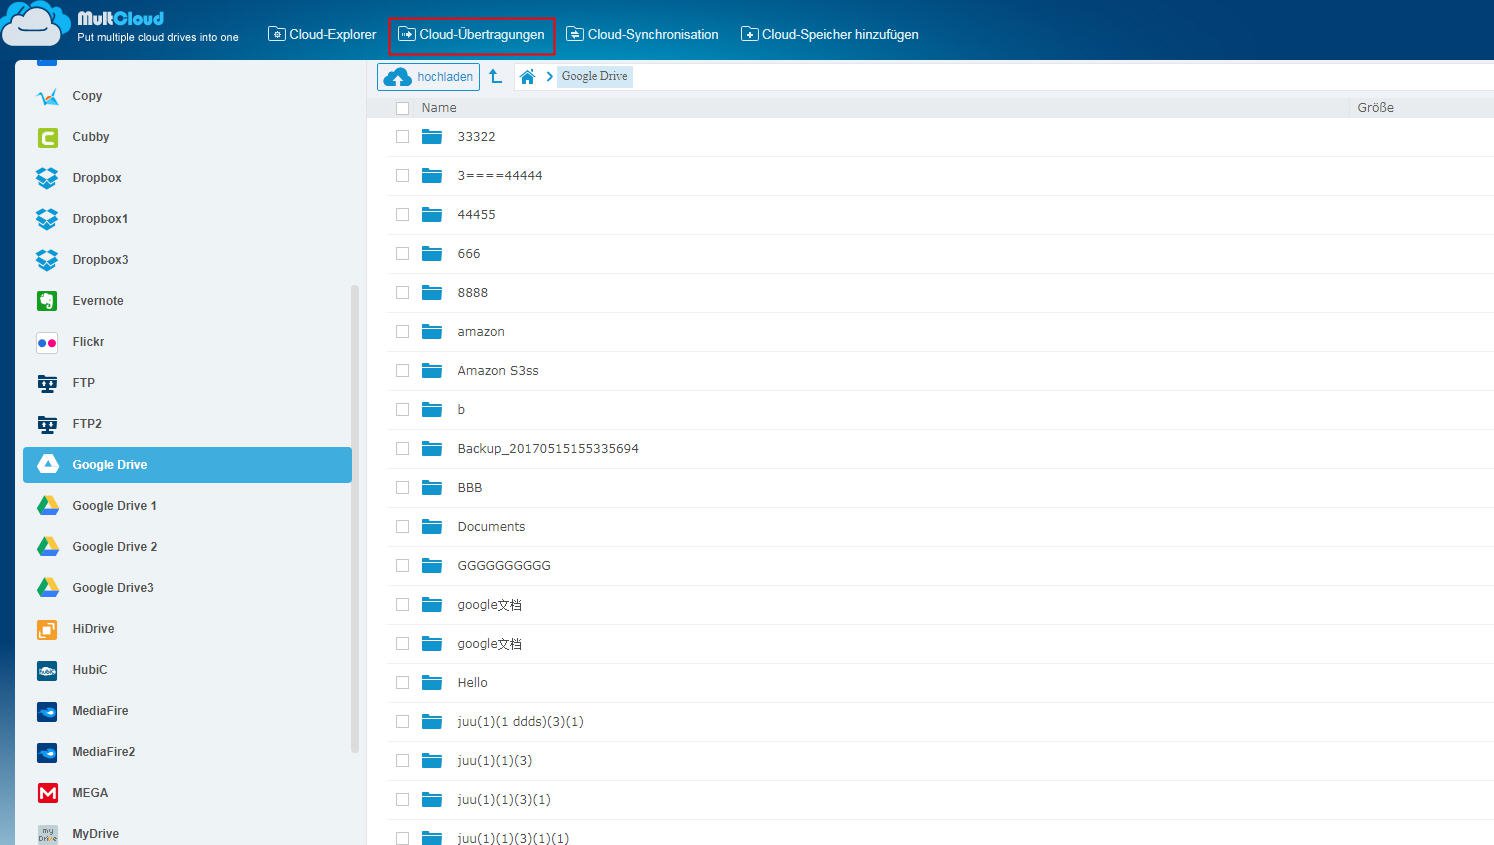This screenshot has width=1494, height=845.
Task: Open the Hello folder name
Action: [x=472, y=682]
